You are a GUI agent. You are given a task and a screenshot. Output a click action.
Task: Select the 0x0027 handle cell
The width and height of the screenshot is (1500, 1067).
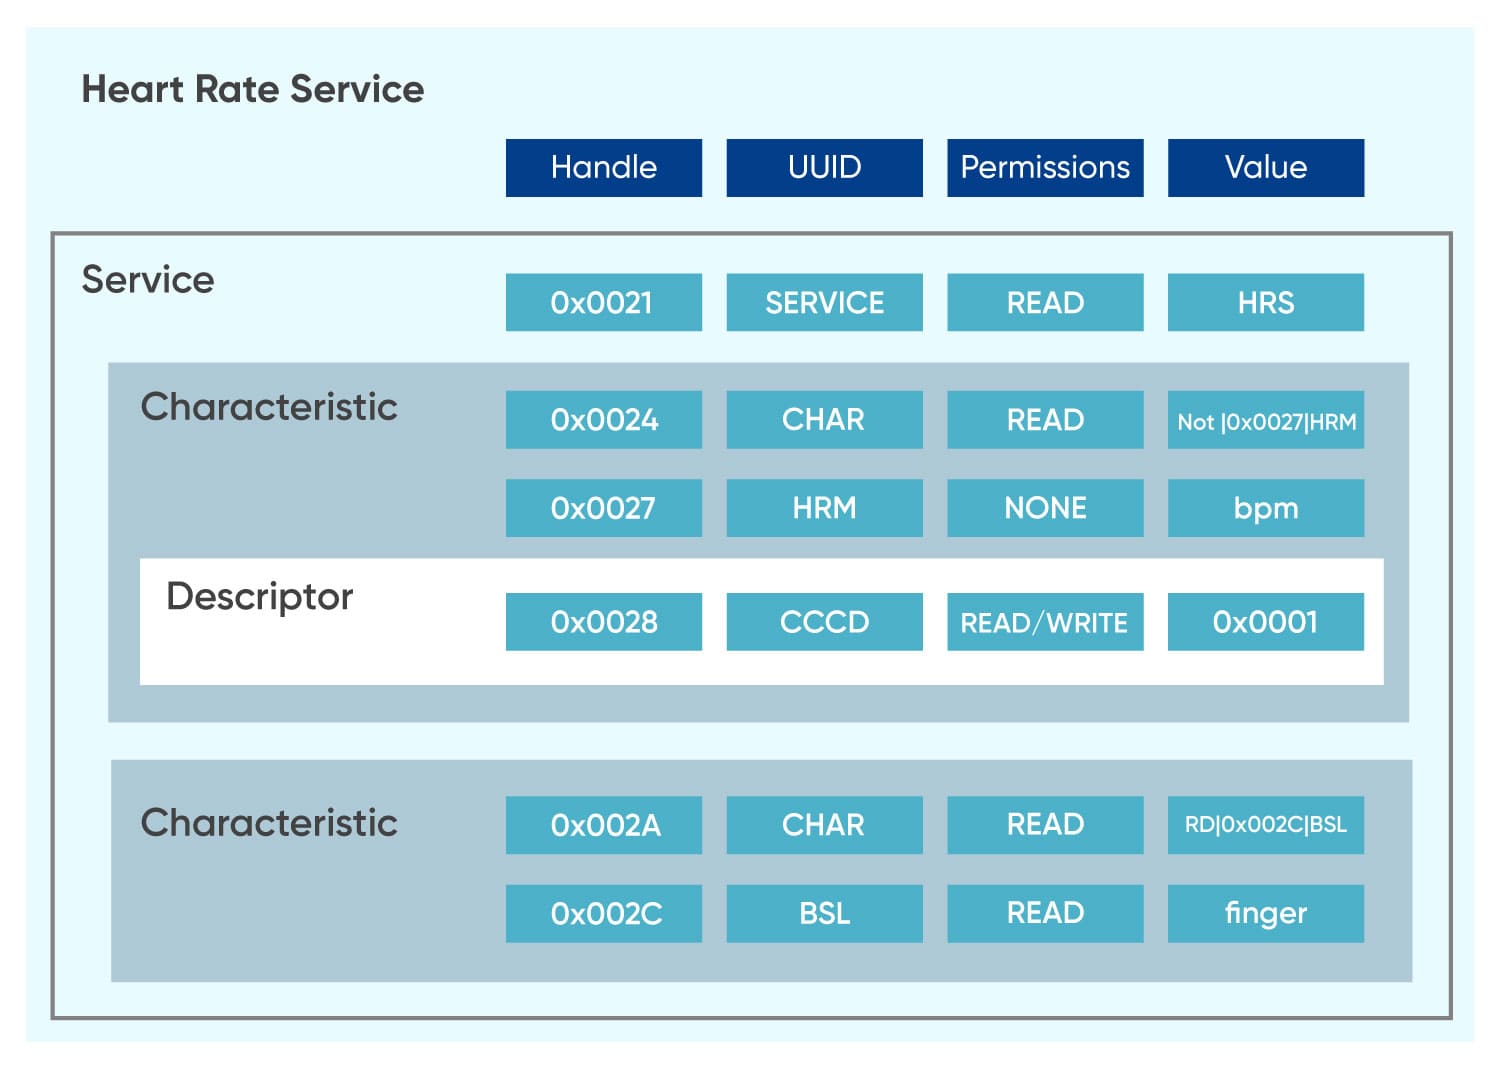(603, 508)
